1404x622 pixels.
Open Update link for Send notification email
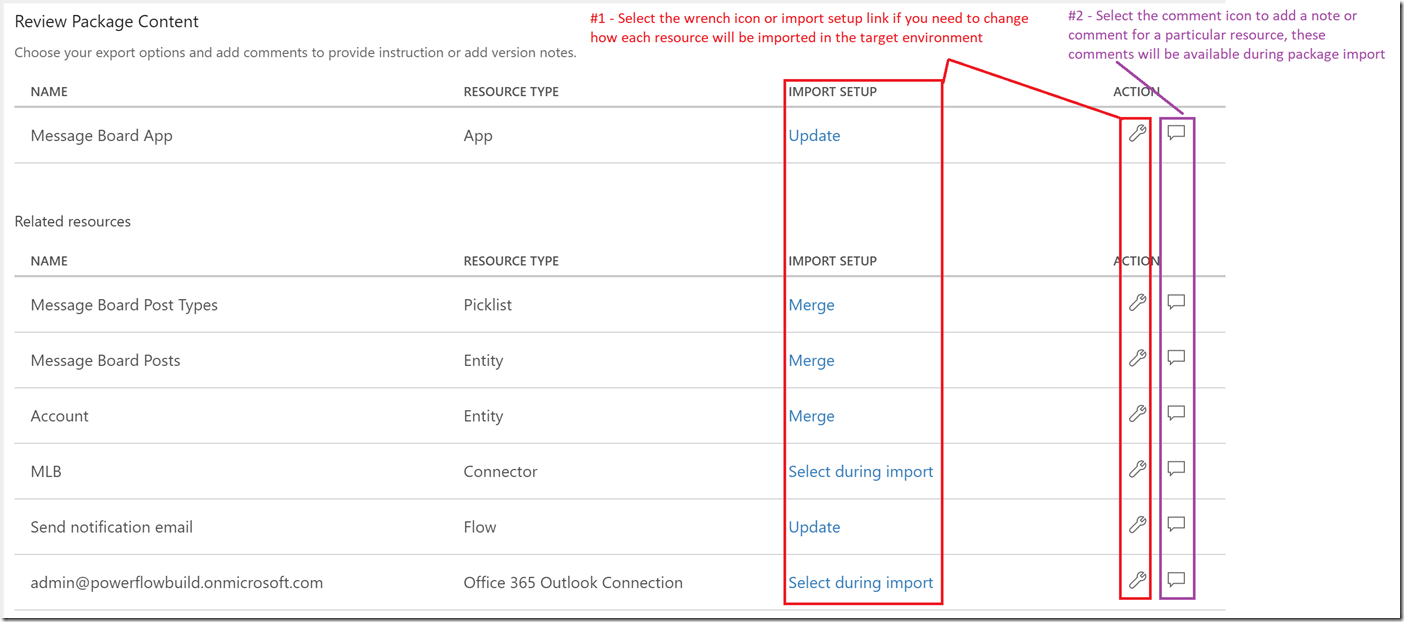(814, 527)
